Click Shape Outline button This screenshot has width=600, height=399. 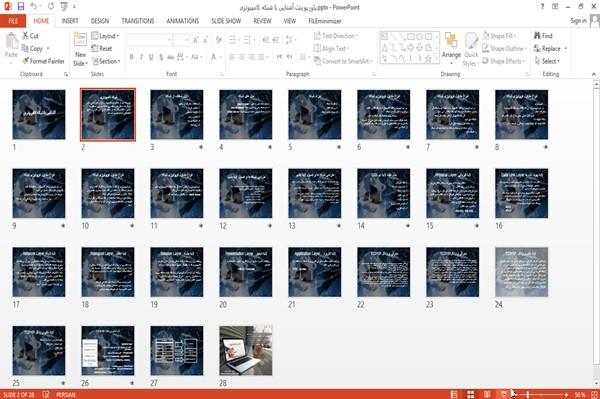tap(504, 49)
